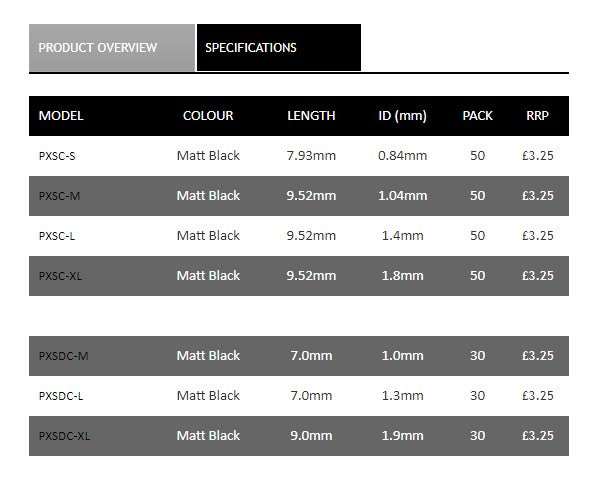
Task: Click the 0.84mm ID value
Action: (x=402, y=156)
